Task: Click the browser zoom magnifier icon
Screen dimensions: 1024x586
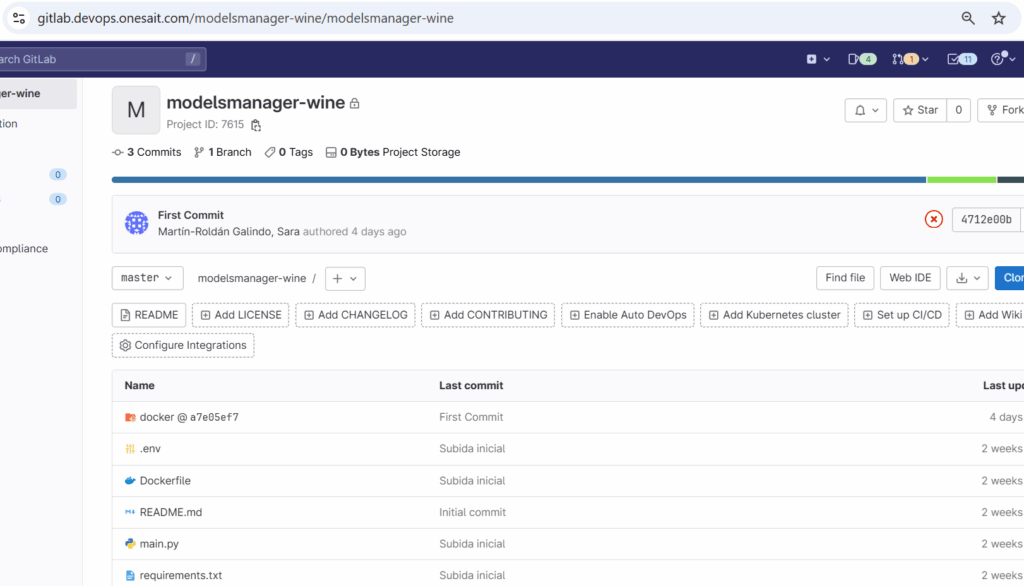Action: pos(968,18)
